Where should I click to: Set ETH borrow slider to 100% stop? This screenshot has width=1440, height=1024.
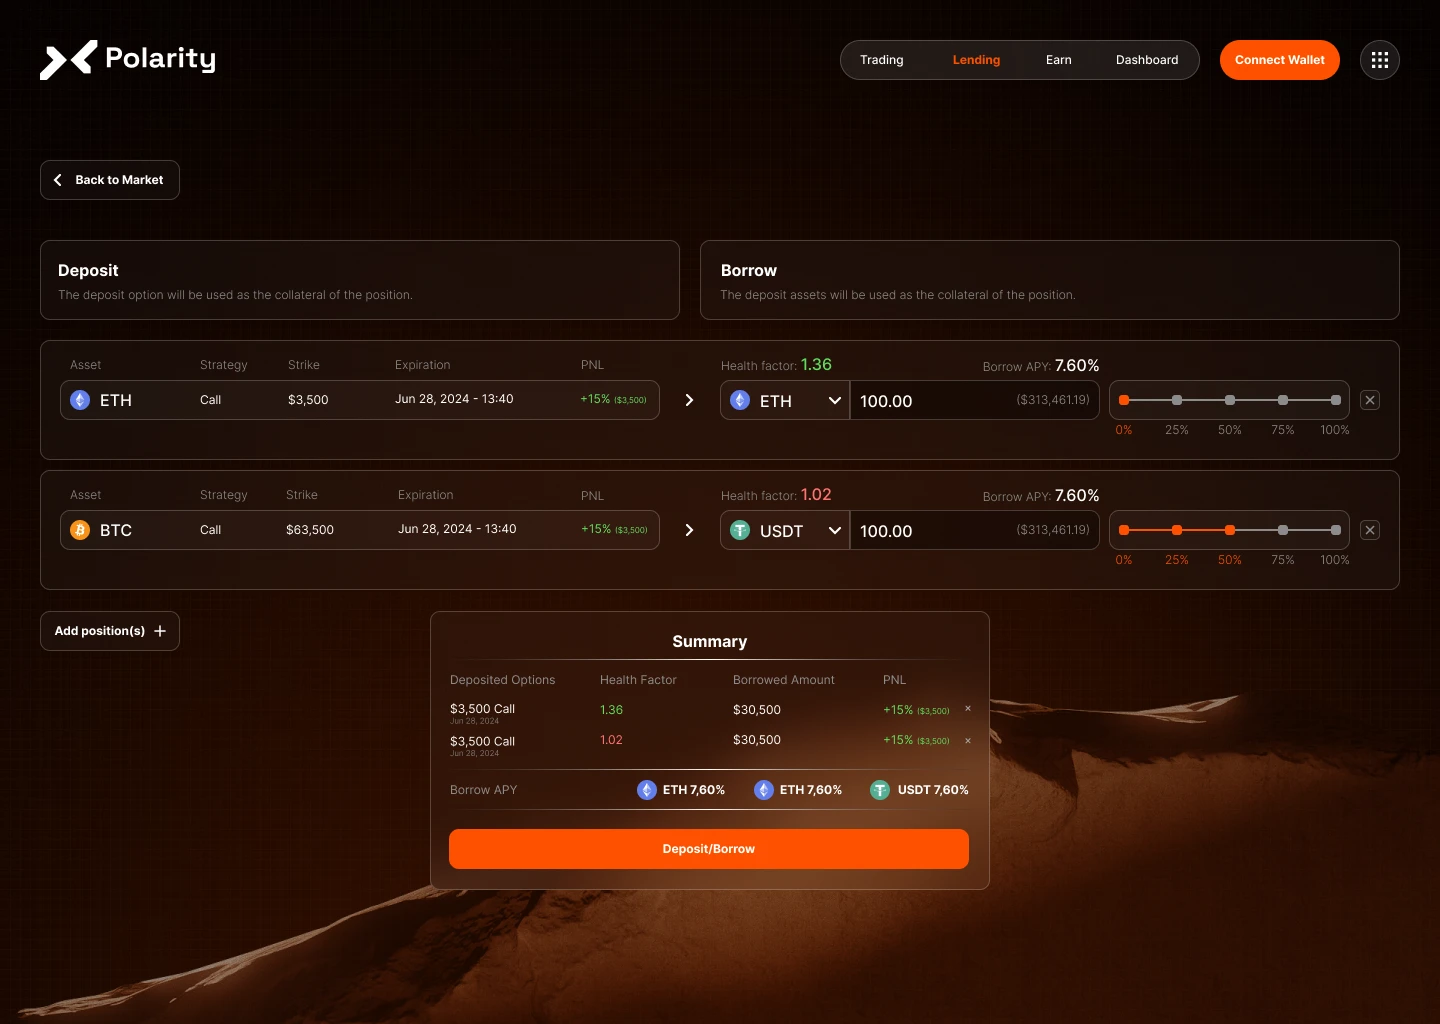pos(1336,400)
